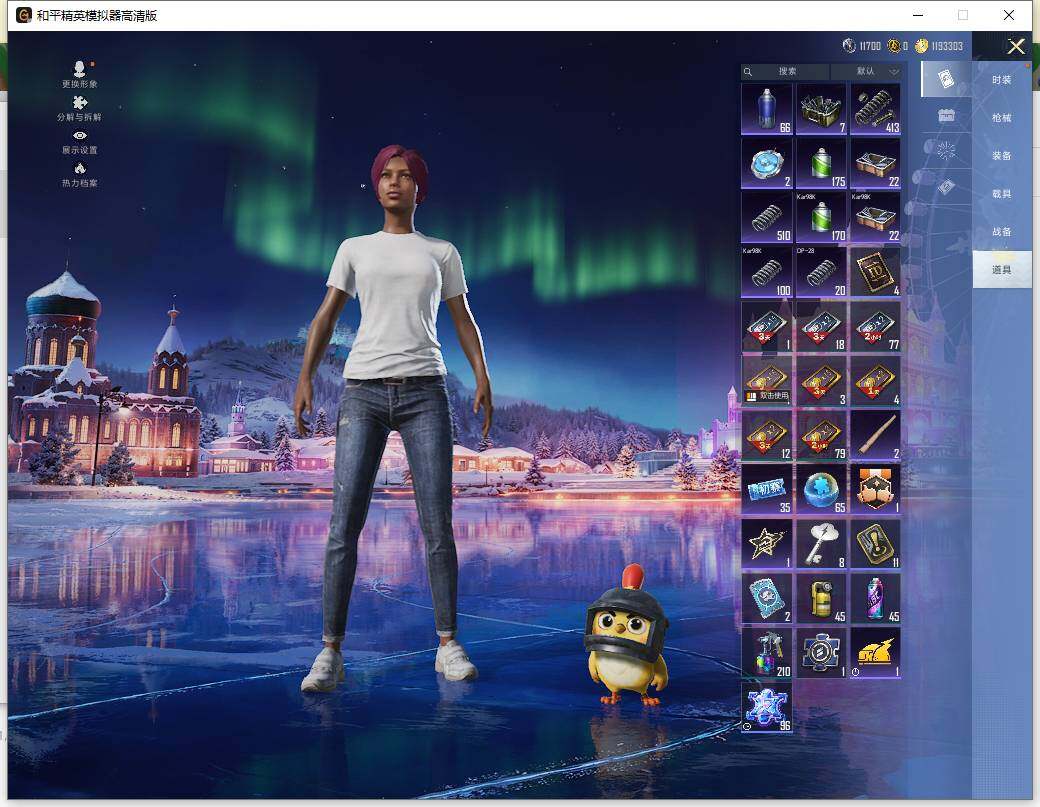Open the 更换形象 change appearance option
The image size is (1040, 807).
(x=80, y=74)
